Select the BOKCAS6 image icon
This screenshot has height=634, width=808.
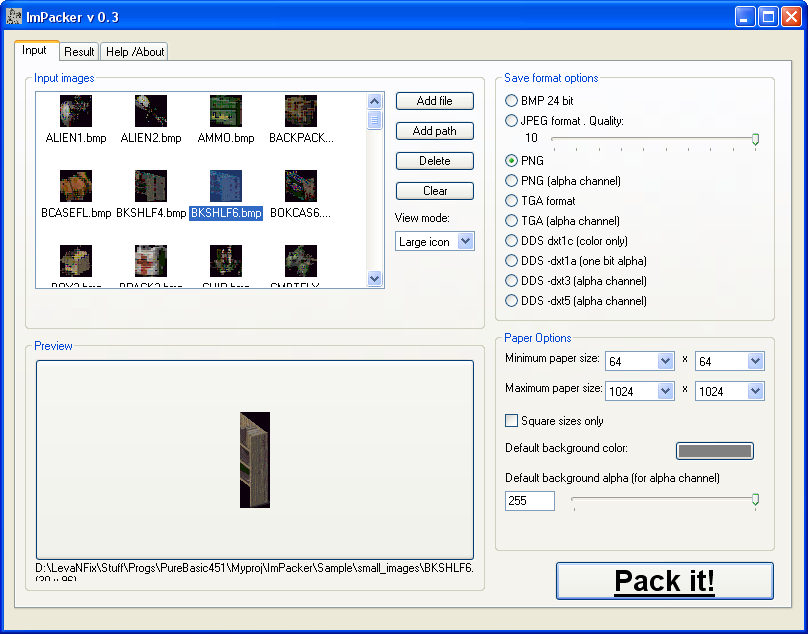[301, 186]
